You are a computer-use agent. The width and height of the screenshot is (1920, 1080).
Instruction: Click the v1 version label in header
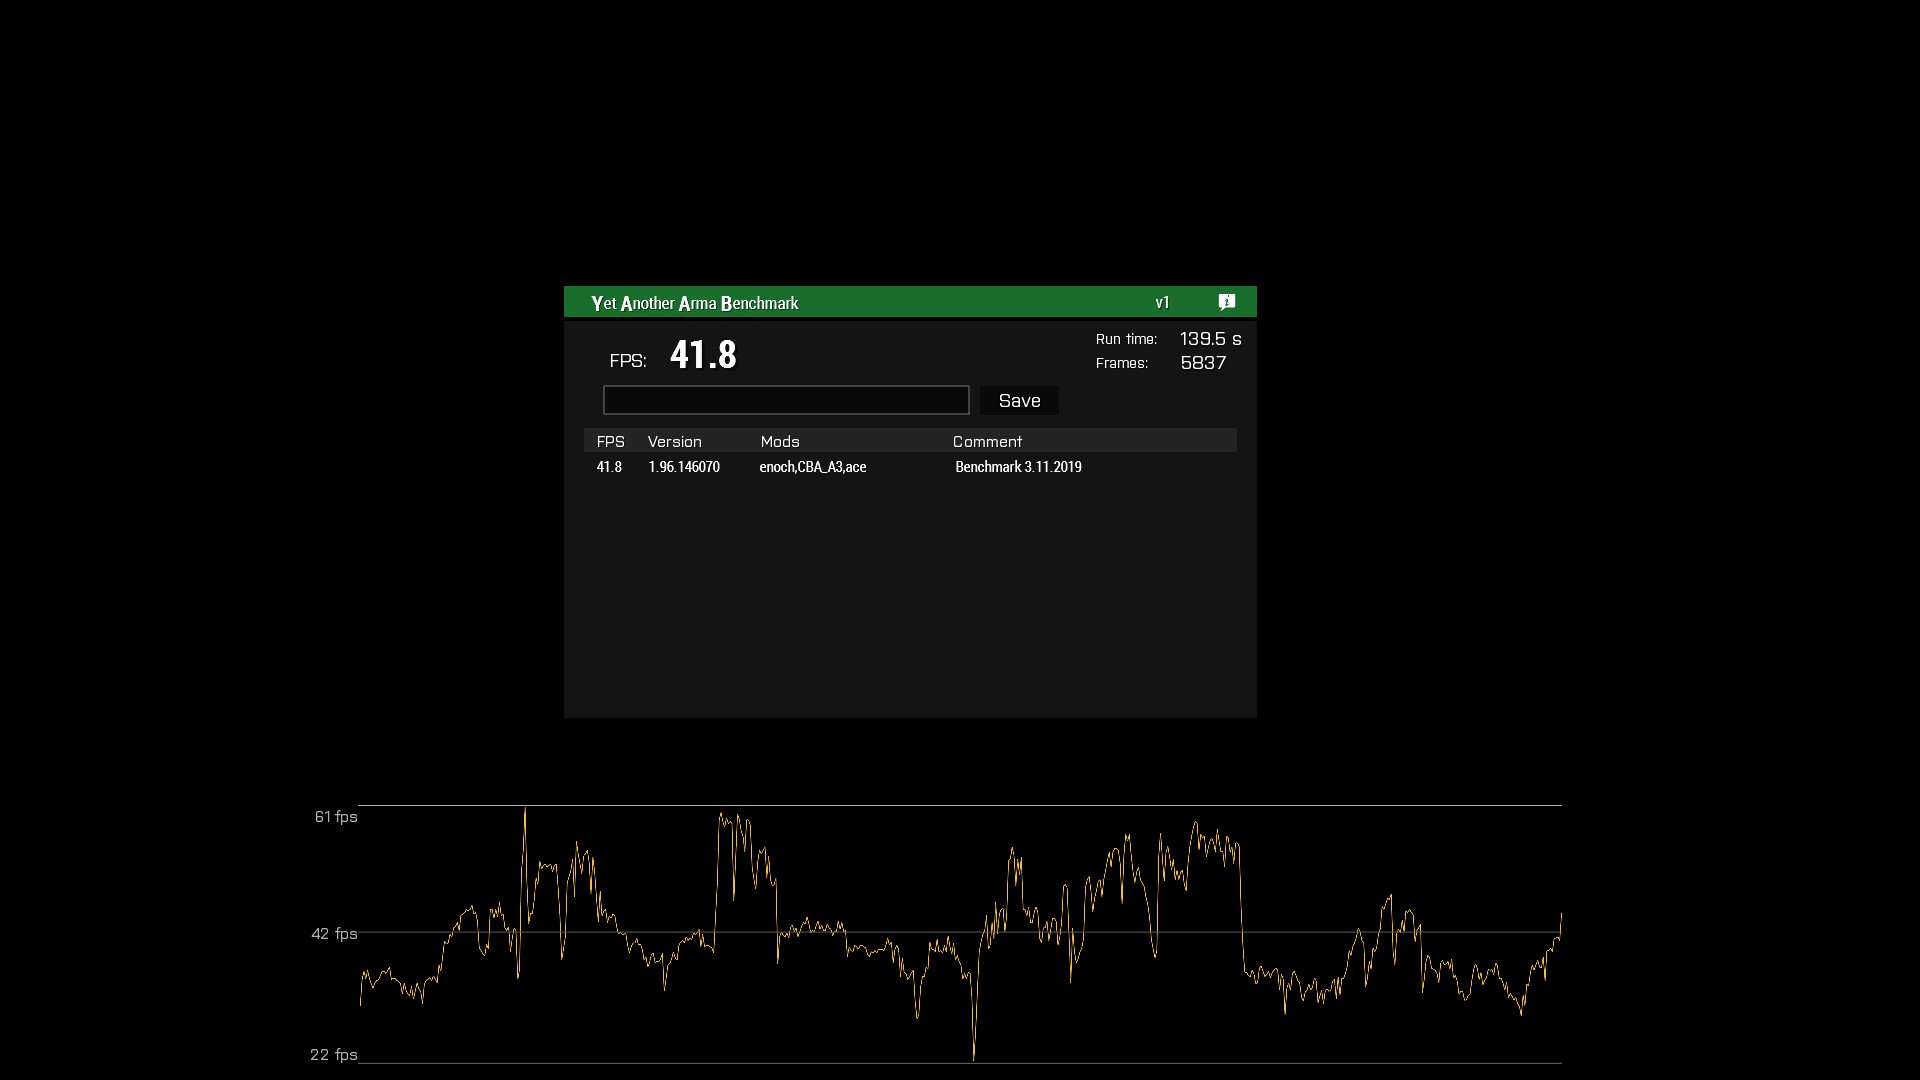[x=1162, y=303]
